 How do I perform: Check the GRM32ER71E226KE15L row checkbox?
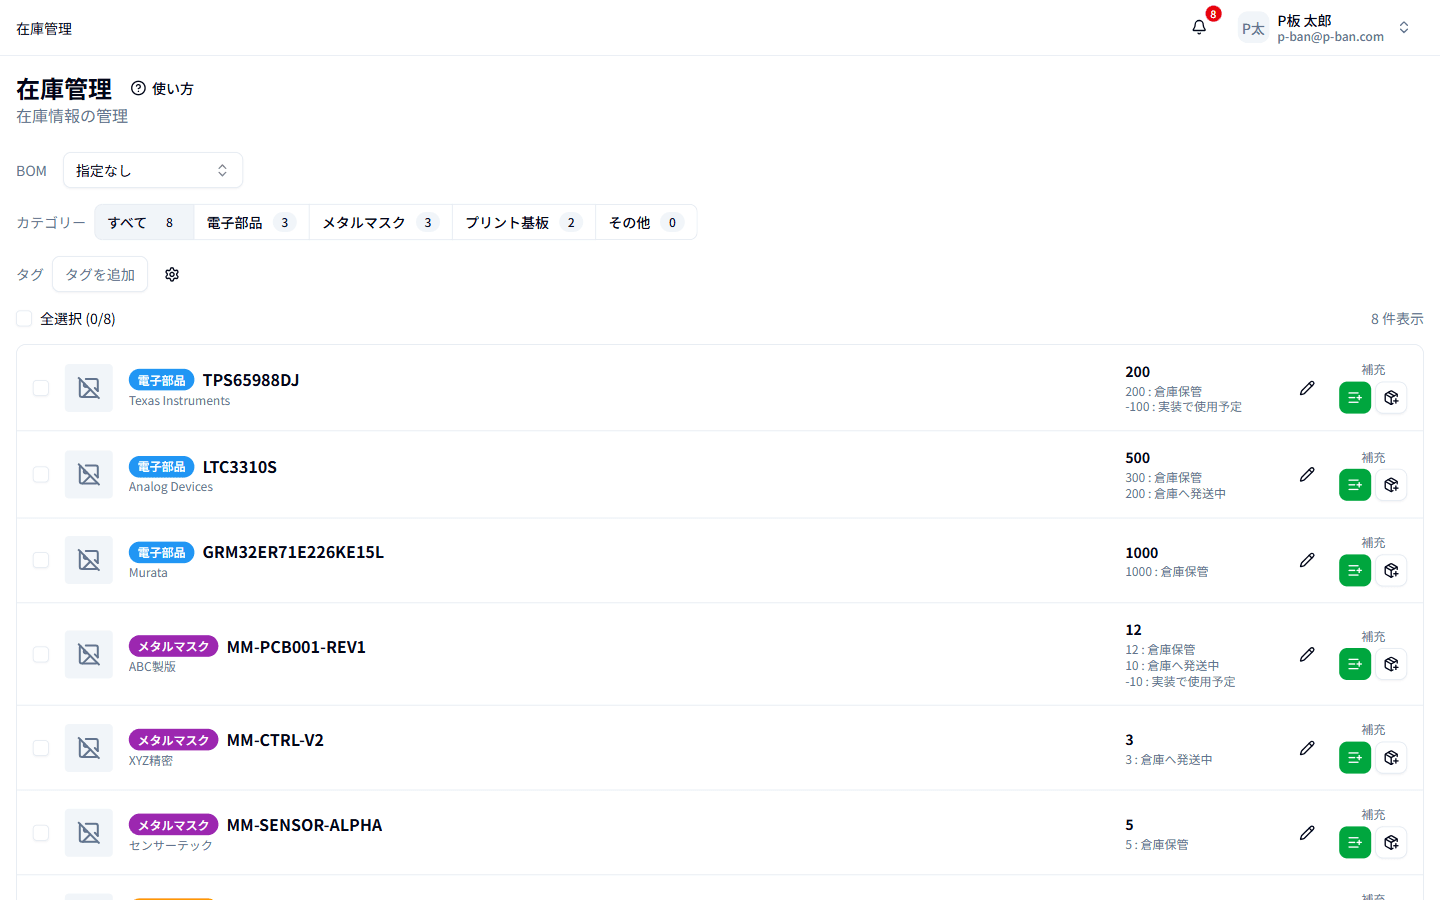point(41,560)
